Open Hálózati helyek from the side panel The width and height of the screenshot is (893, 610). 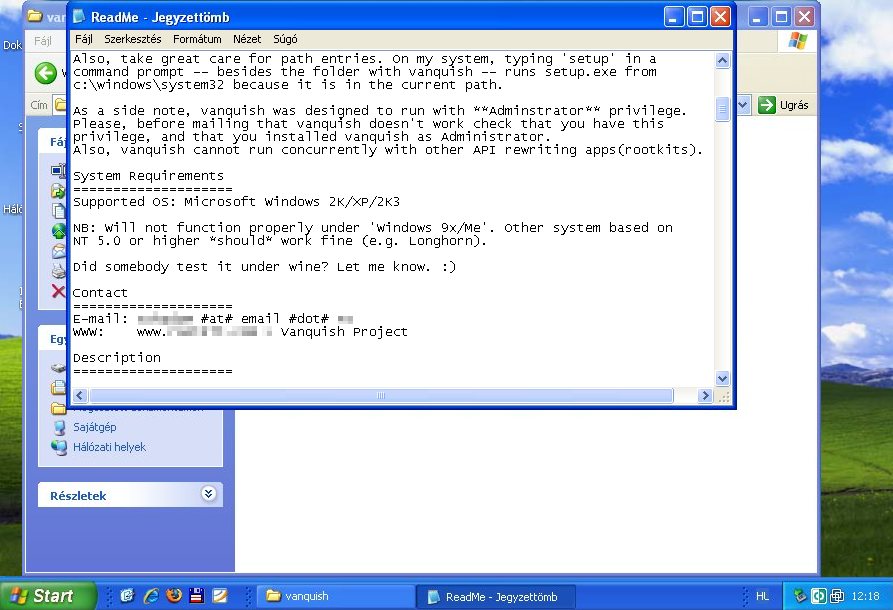click(98, 447)
